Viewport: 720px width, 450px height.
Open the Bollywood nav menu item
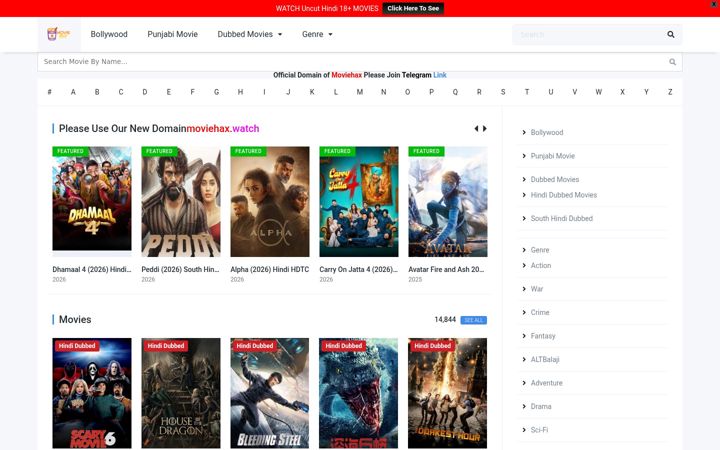point(109,34)
